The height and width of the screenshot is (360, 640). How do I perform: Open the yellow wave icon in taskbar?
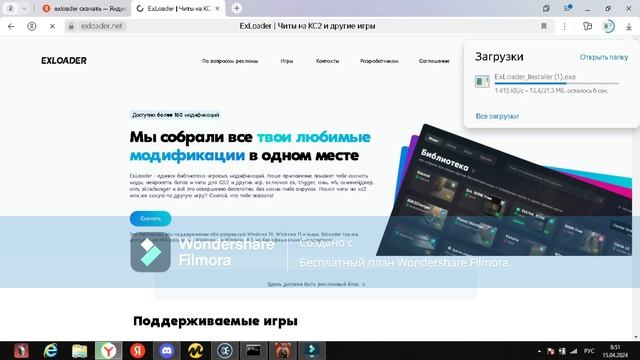click(x=196, y=351)
